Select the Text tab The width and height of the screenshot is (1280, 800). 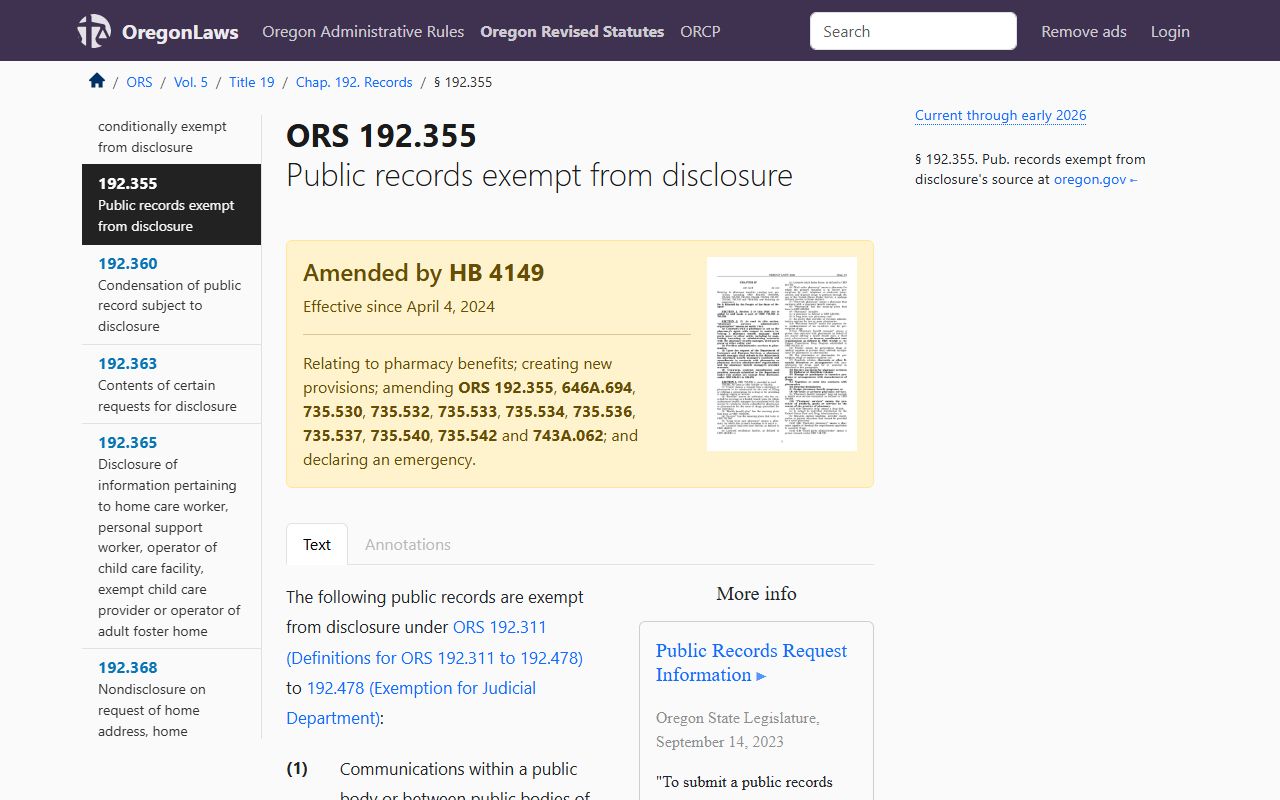pyautogui.click(x=317, y=544)
